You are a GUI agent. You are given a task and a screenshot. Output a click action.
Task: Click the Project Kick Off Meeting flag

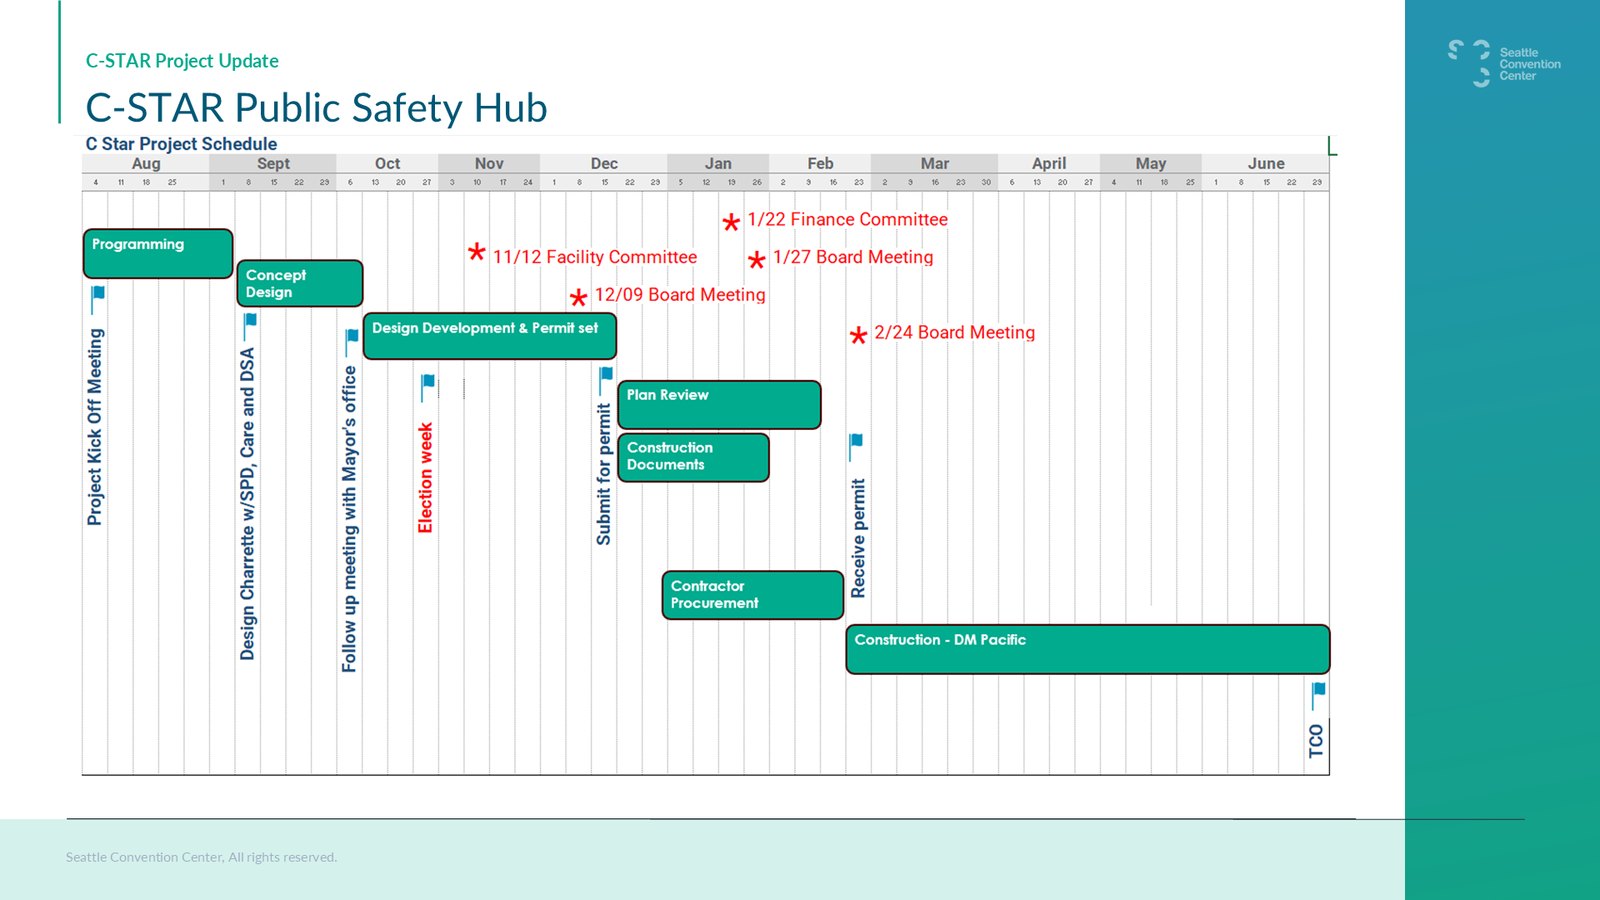[98, 298]
